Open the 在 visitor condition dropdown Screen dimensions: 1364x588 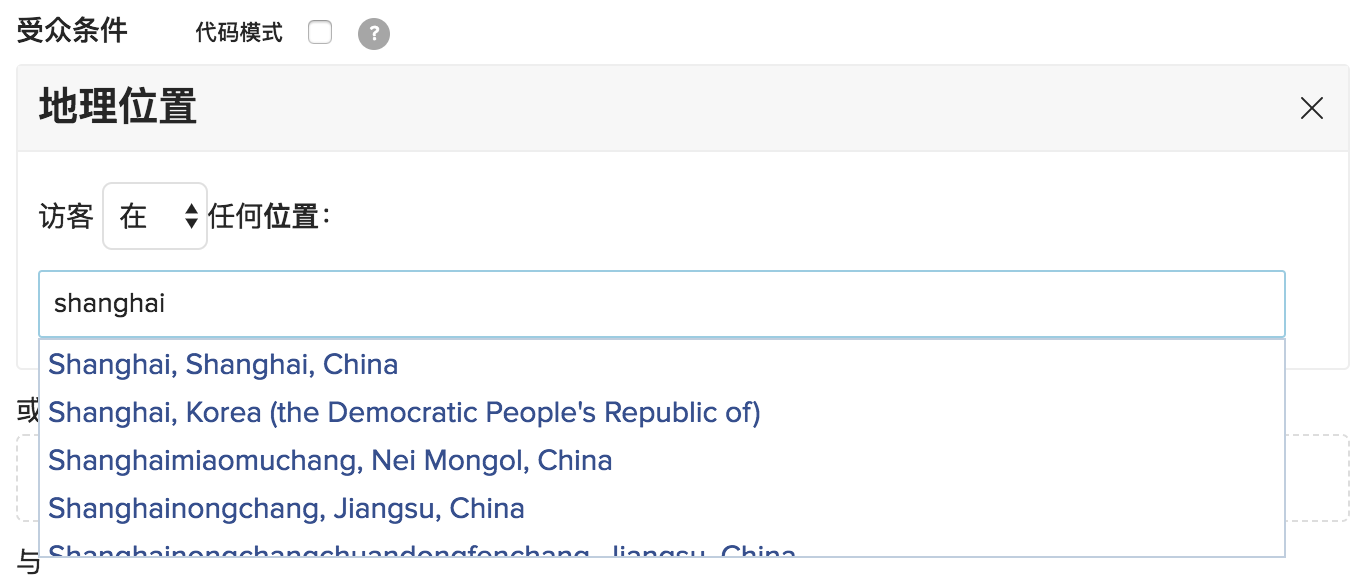pyautogui.click(x=155, y=216)
